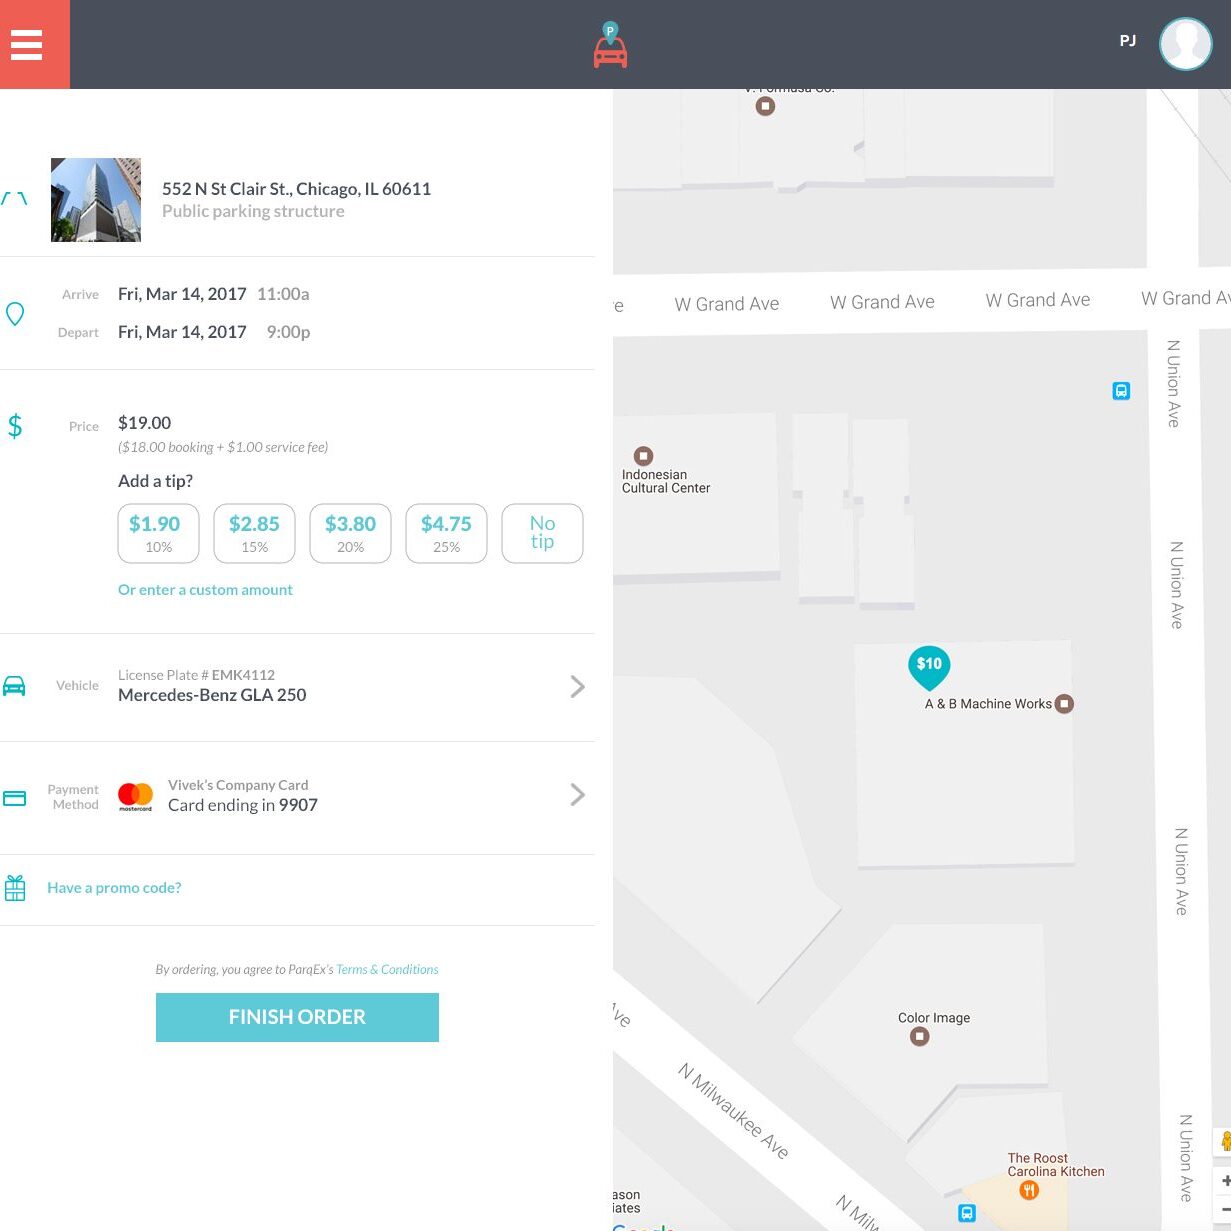Click the Roost Carolina Kitchen restaurant marker

pos(1028,1190)
